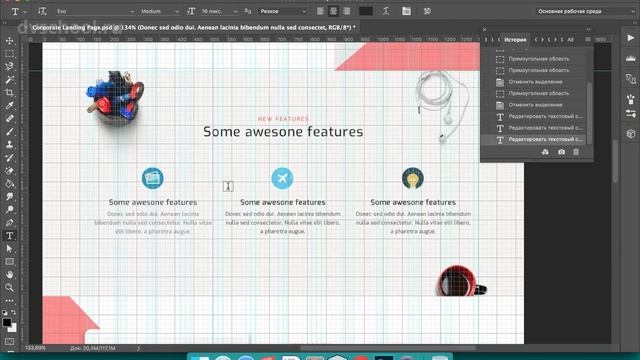Select the Eyedropper tool

[x=9, y=106]
